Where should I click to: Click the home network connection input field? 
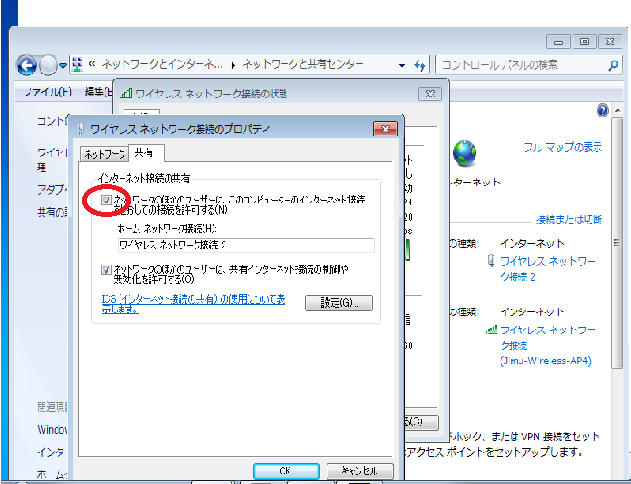pos(244,245)
